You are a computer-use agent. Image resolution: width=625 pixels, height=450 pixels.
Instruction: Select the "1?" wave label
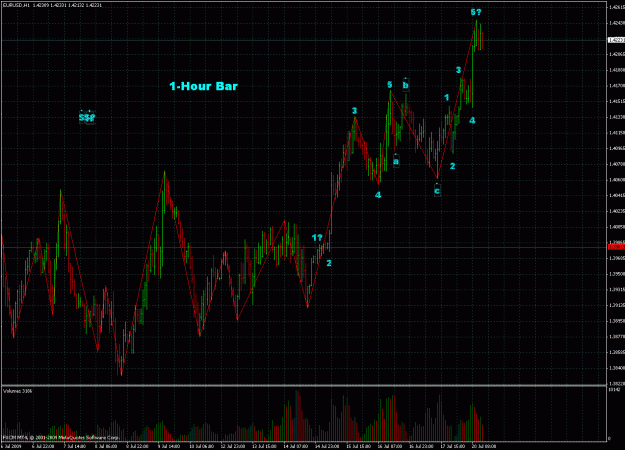317,238
